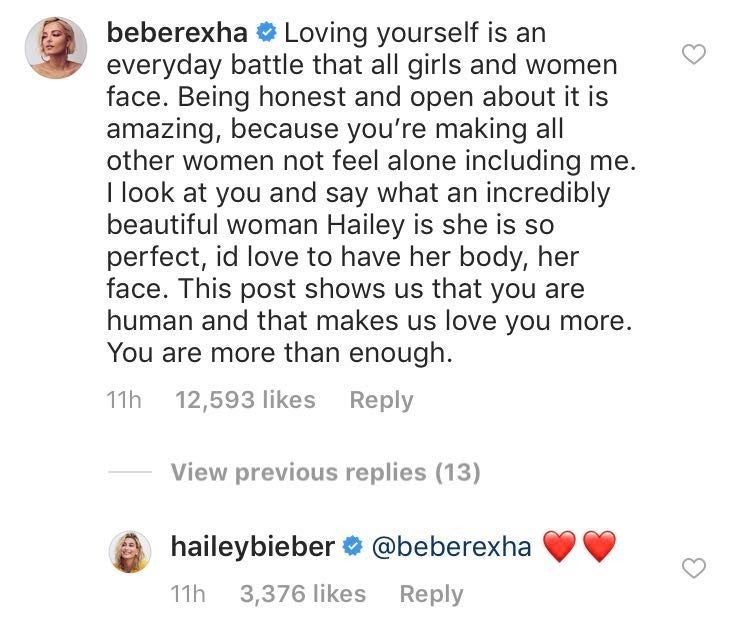View the 3,376 likes list
The height and width of the screenshot is (642, 750).
pyautogui.click(x=303, y=594)
